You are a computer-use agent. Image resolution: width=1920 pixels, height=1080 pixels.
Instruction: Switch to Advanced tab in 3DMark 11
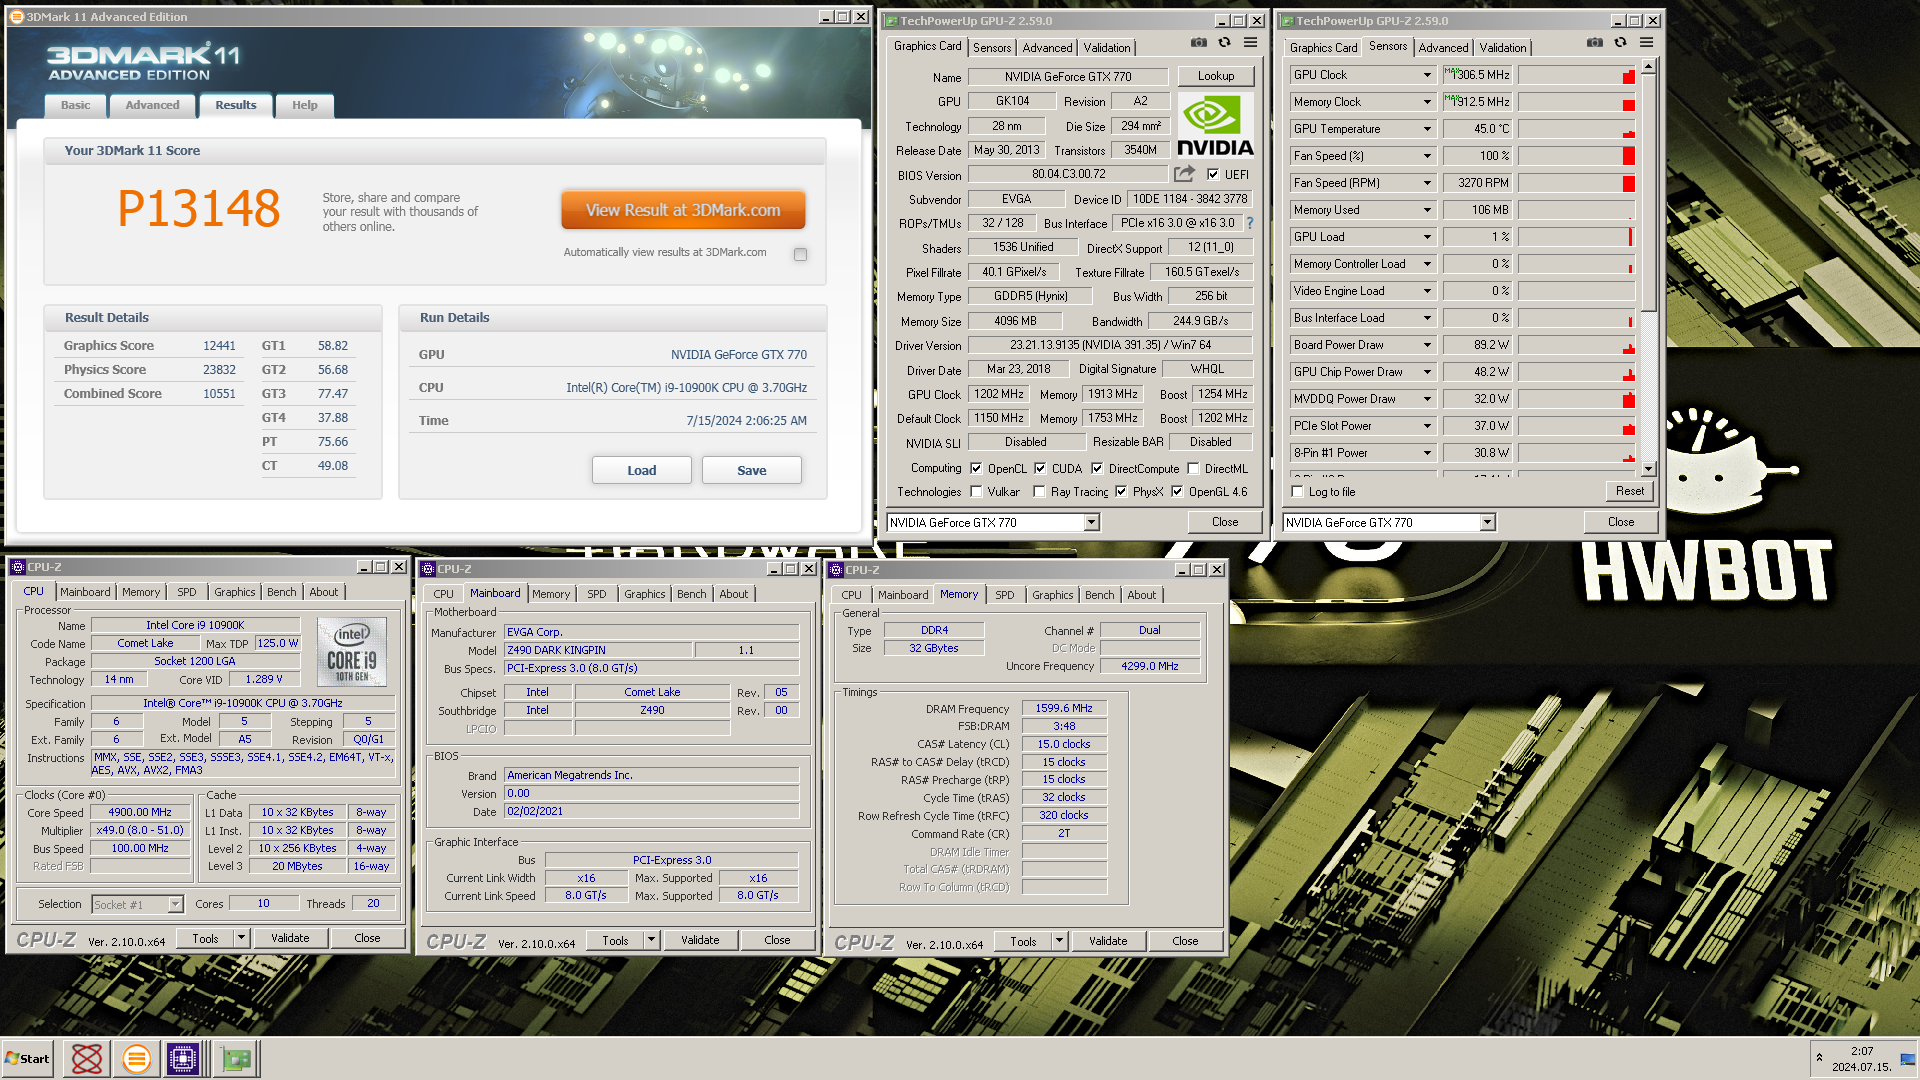tap(152, 105)
